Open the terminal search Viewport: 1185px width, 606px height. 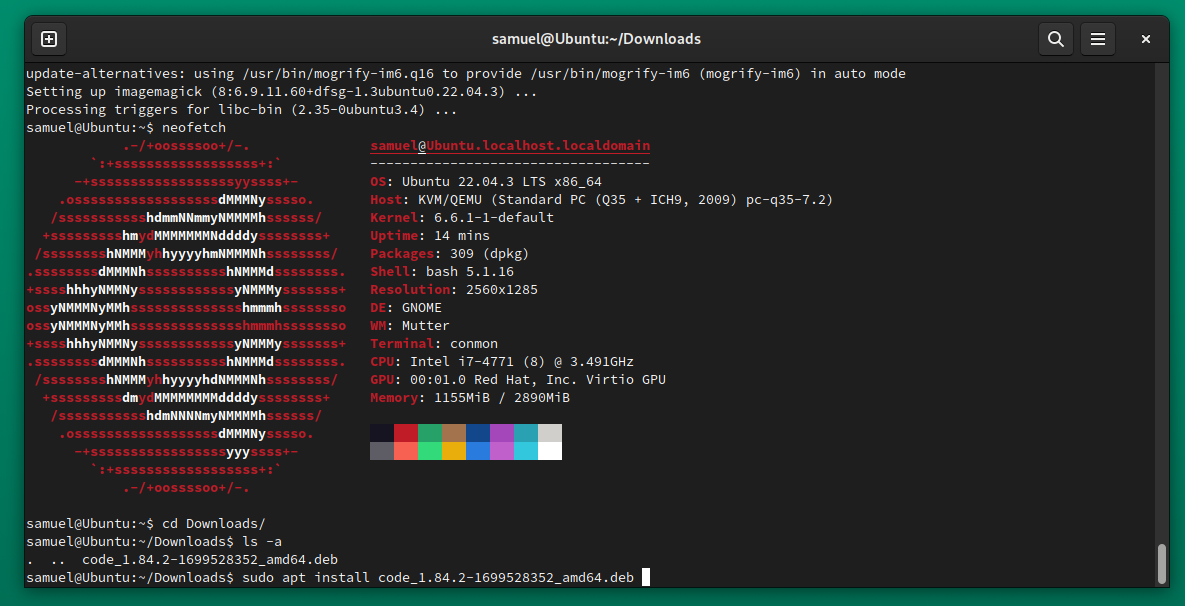pyautogui.click(x=1056, y=39)
